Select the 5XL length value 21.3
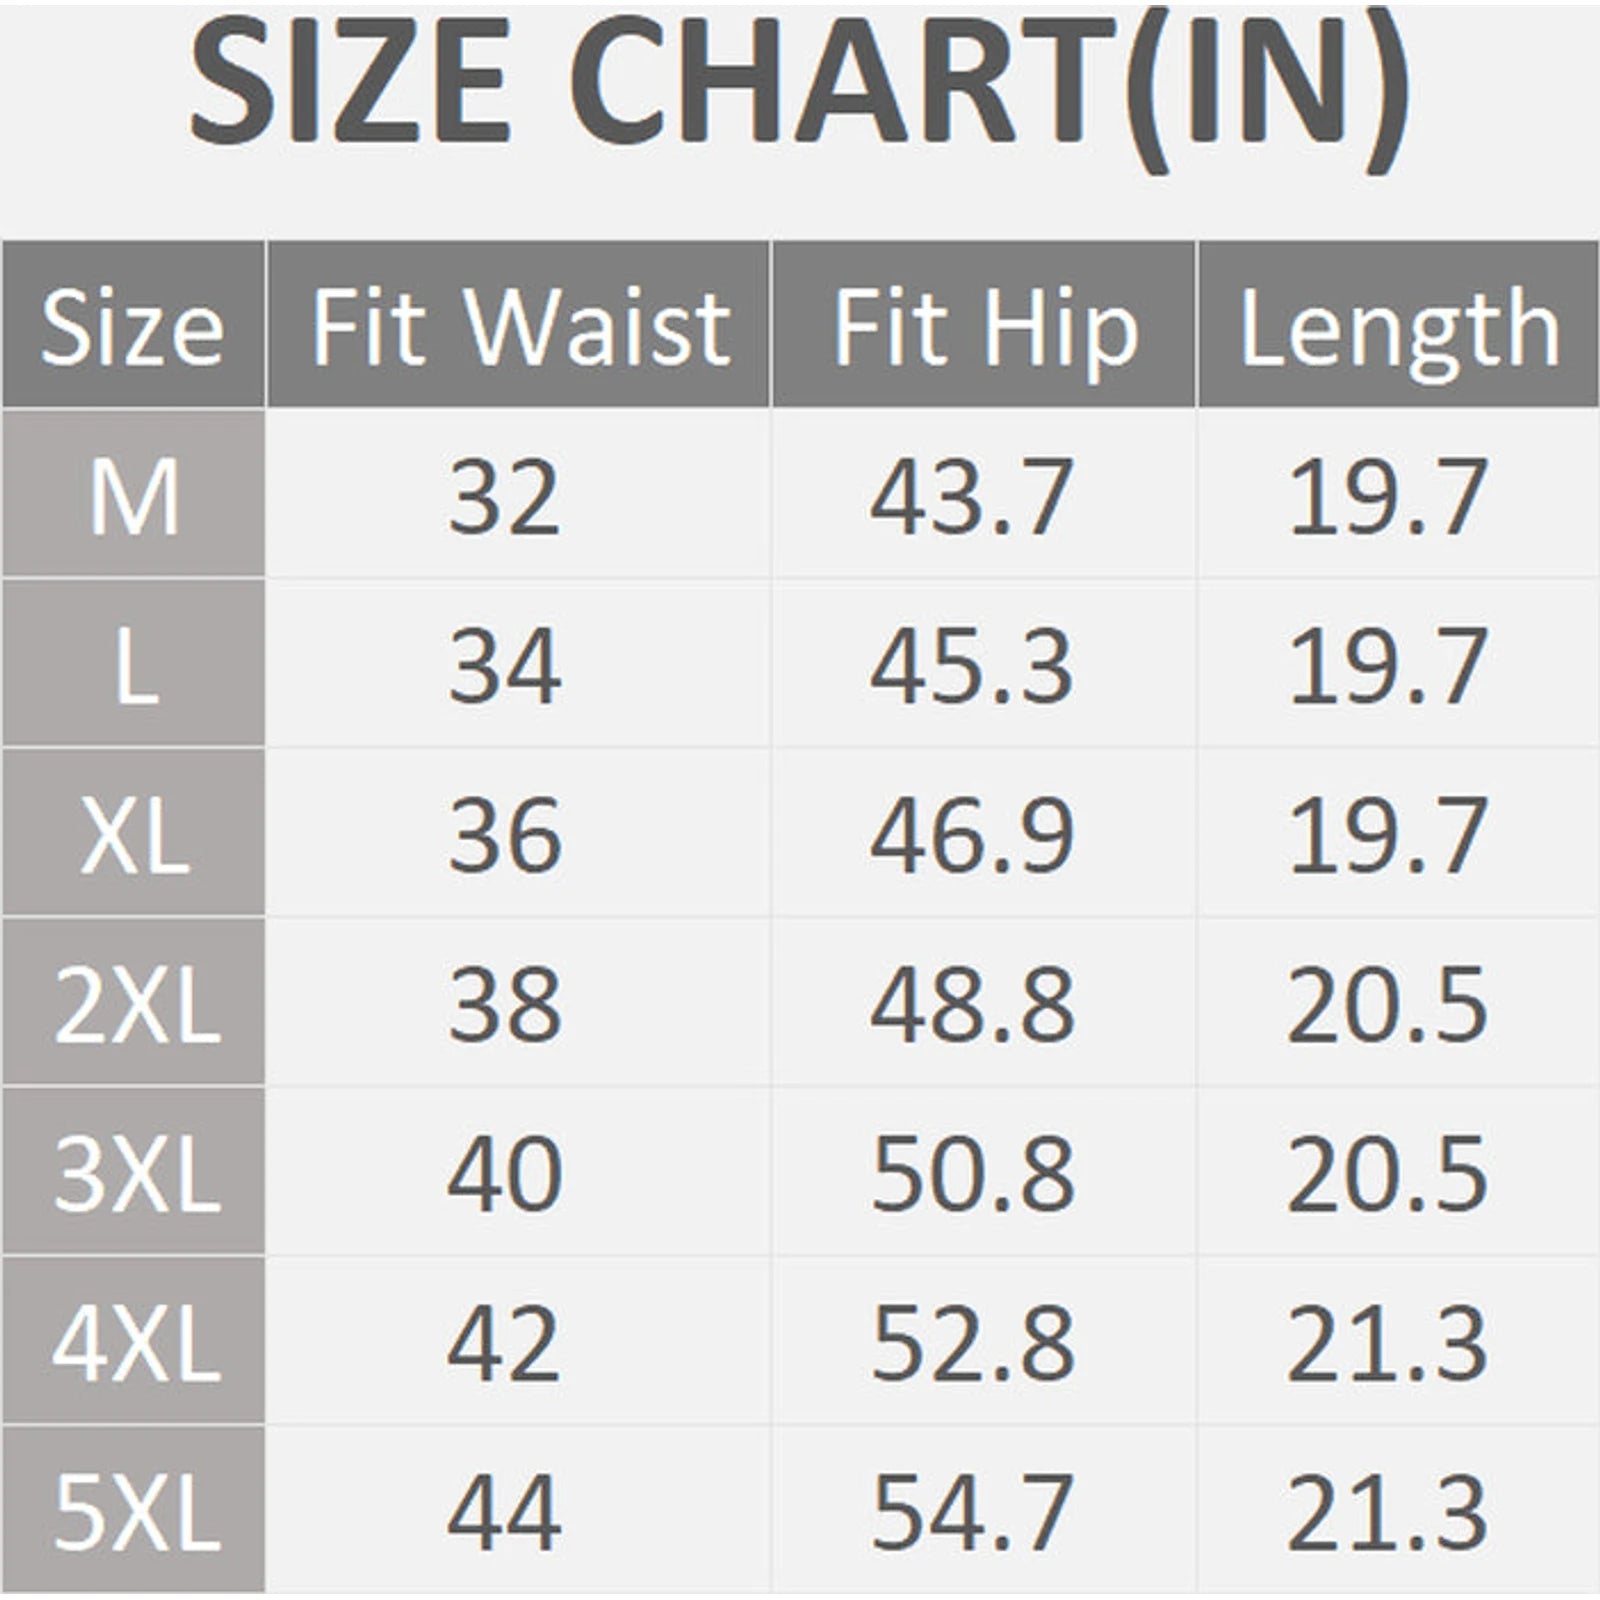The height and width of the screenshot is (1600, 1600). [x=1387, y=1510]
